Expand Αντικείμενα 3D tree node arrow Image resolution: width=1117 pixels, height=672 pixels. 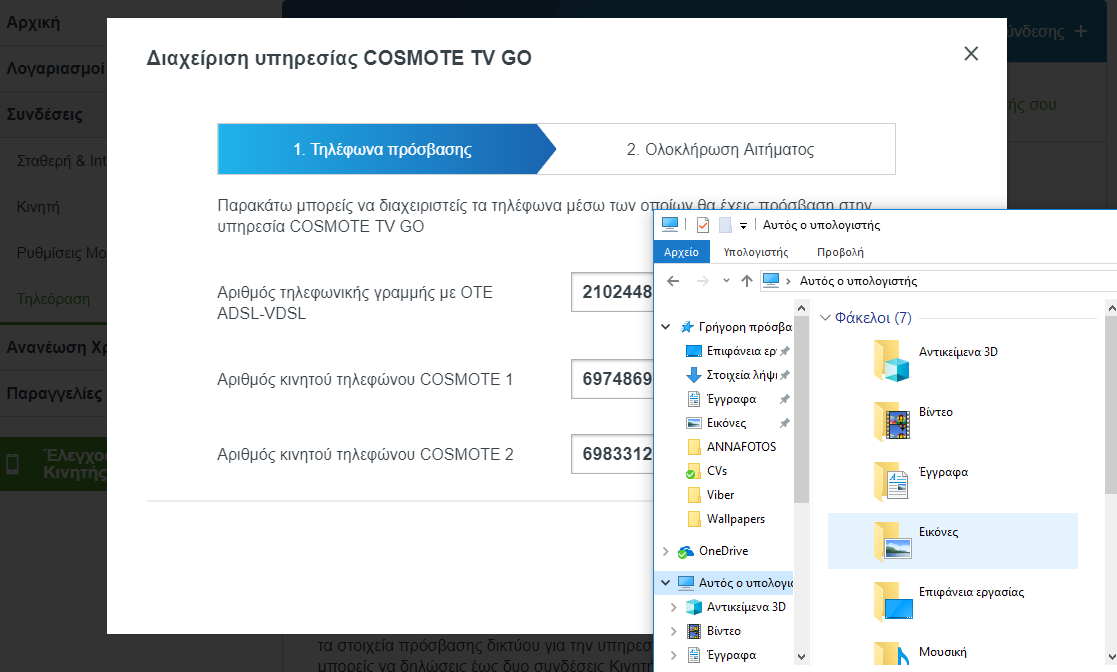click(x=673, y=607)
